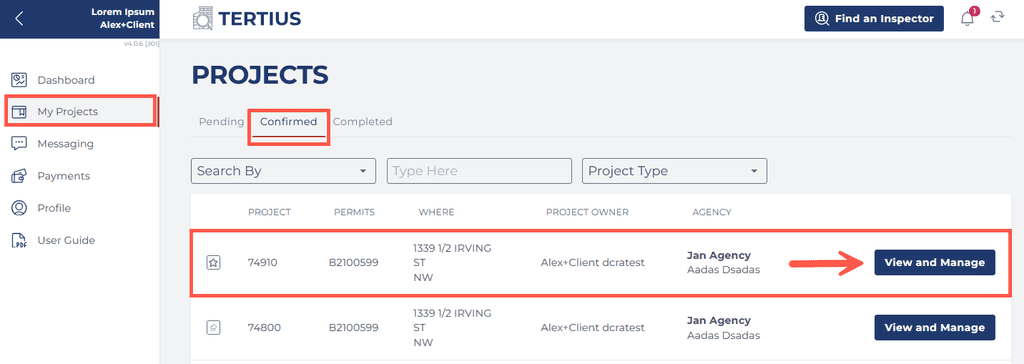Switch to the Completed tab
Viewport: 1024px width, 364px height.
362,122
